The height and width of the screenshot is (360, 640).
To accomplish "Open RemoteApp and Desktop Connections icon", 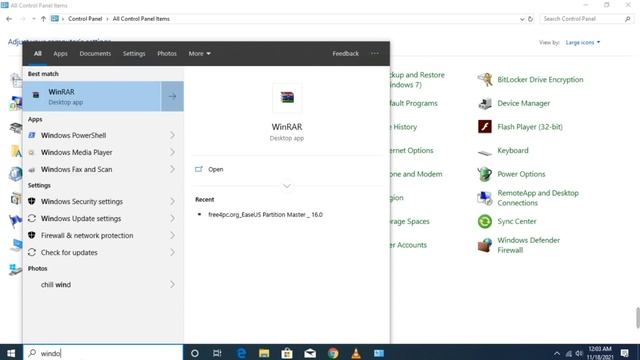I will pyautogui.click(x=485, y=198).
